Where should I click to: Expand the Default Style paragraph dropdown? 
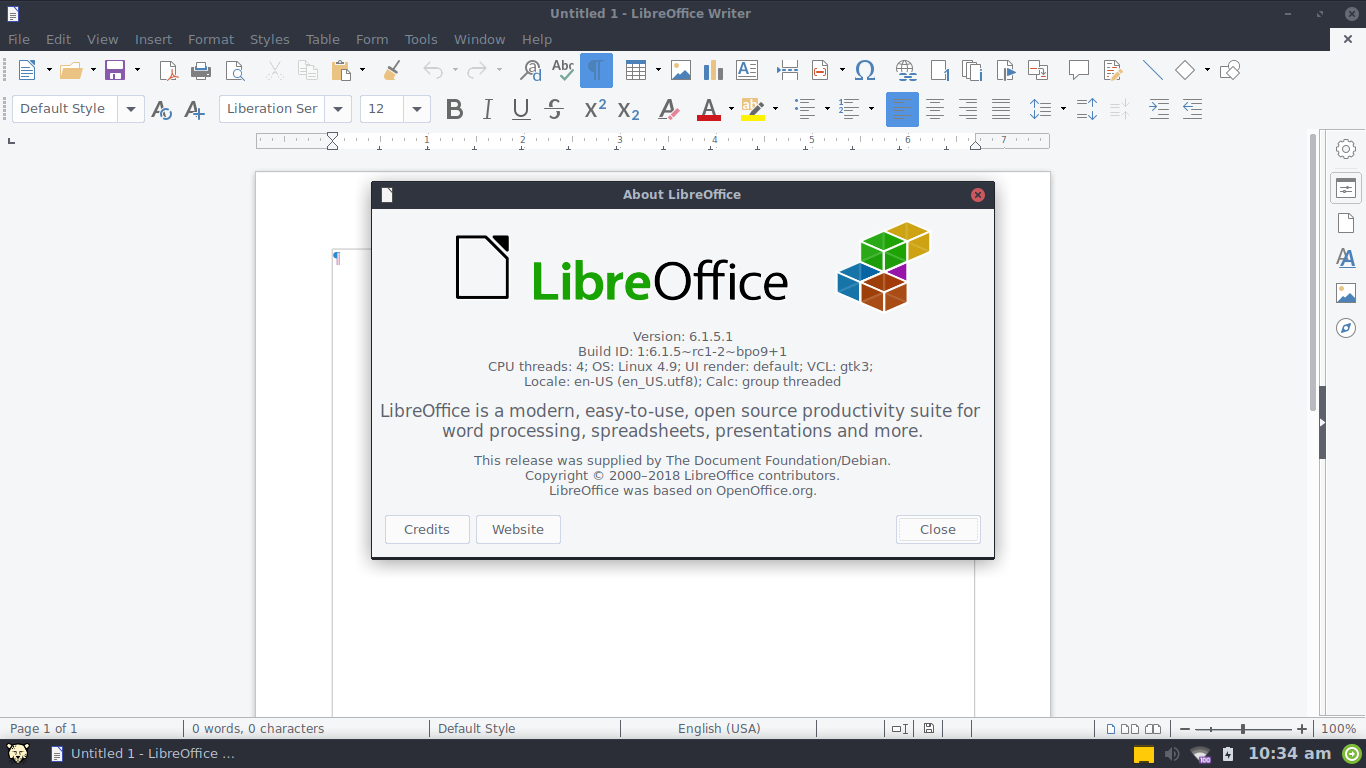[130, 109]
